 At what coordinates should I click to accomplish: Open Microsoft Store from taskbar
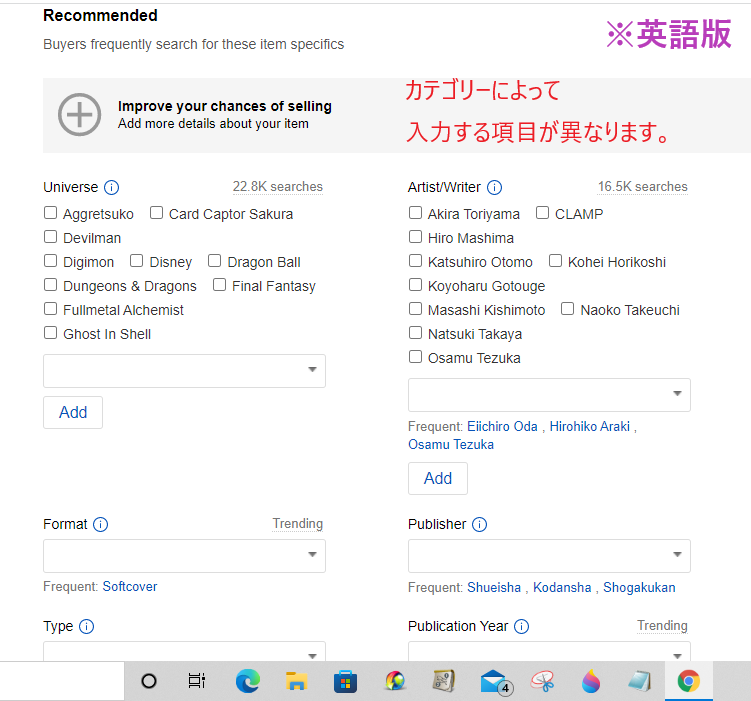click(x=345, y=681)
